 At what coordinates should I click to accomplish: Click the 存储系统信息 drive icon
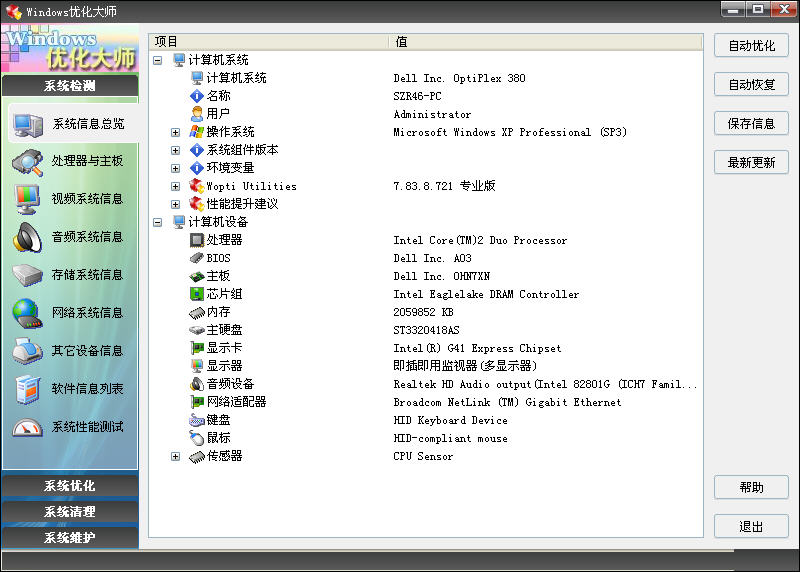(27, 275)
